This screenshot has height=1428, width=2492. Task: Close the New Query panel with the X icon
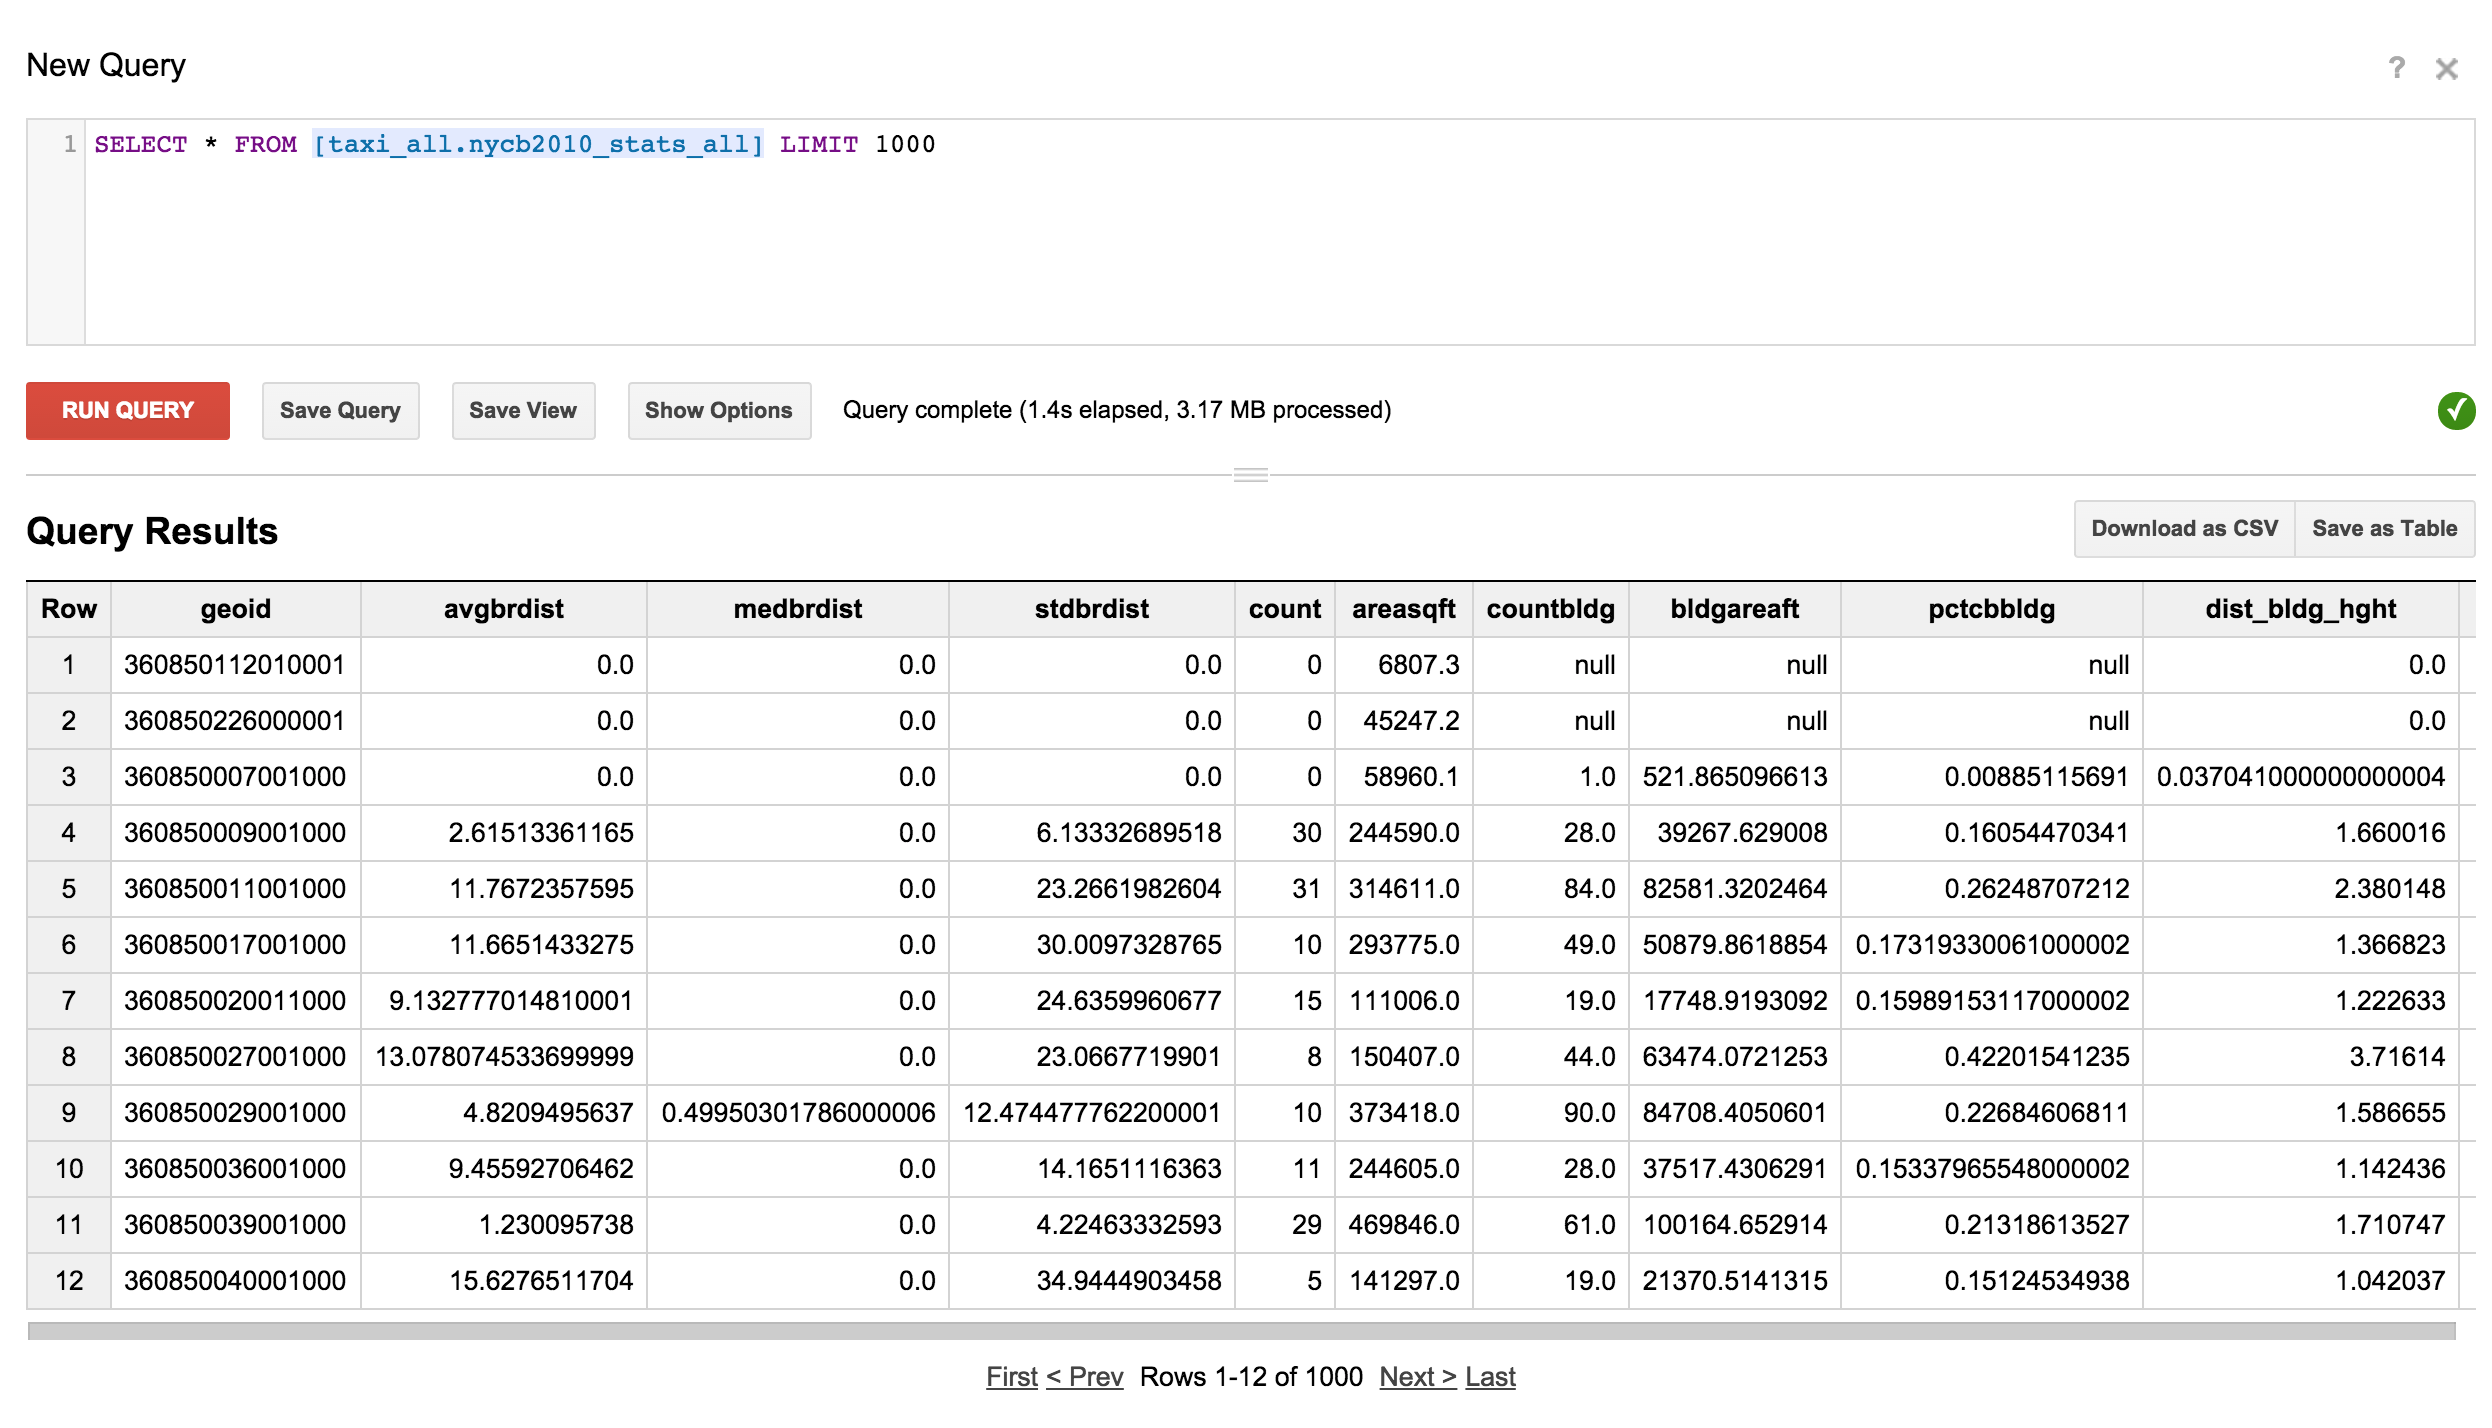click(x=2447, y=67)
